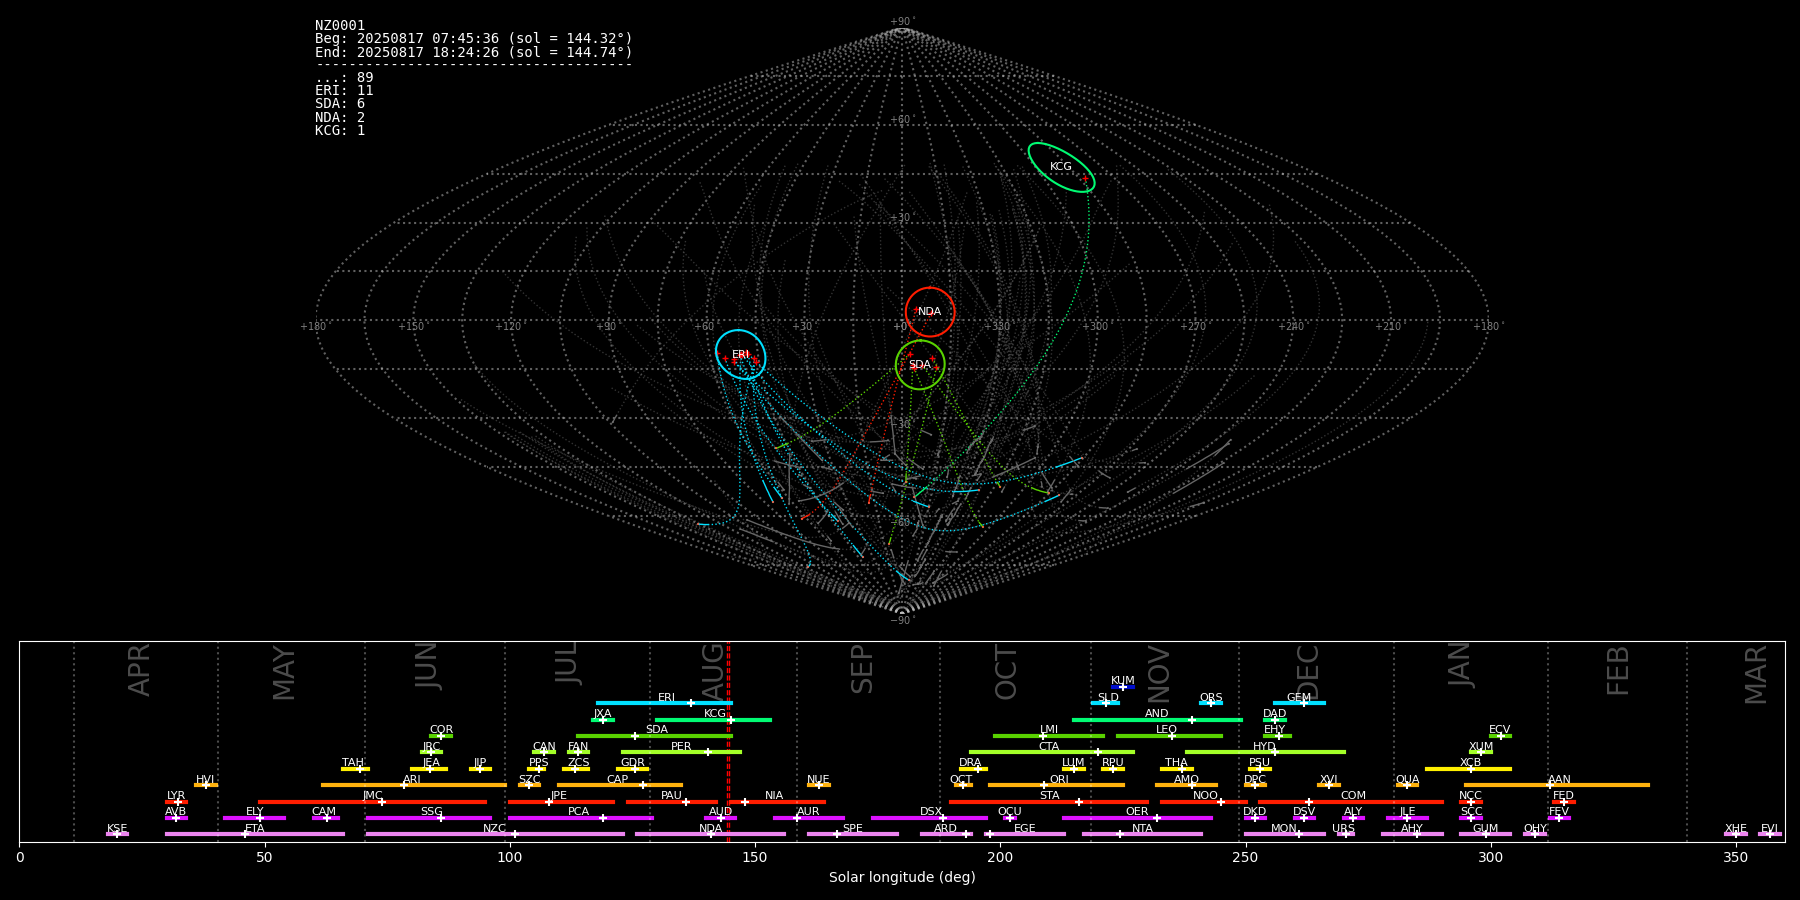The height and width of the screenshot is (900, 1800).
Task: Click the QUA shower label in January
Action: [x=1408, y=780]
